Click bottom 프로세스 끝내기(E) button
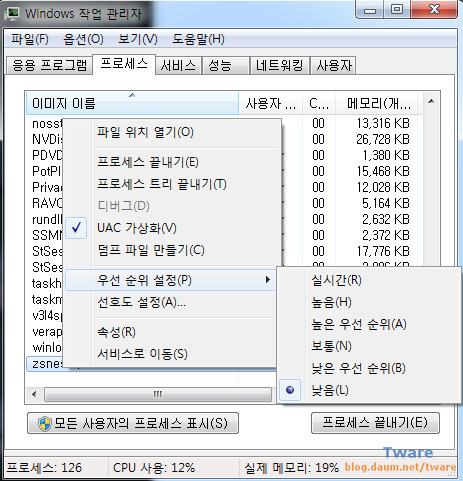This screenshot has width=463, height=481. click(375, 423)
